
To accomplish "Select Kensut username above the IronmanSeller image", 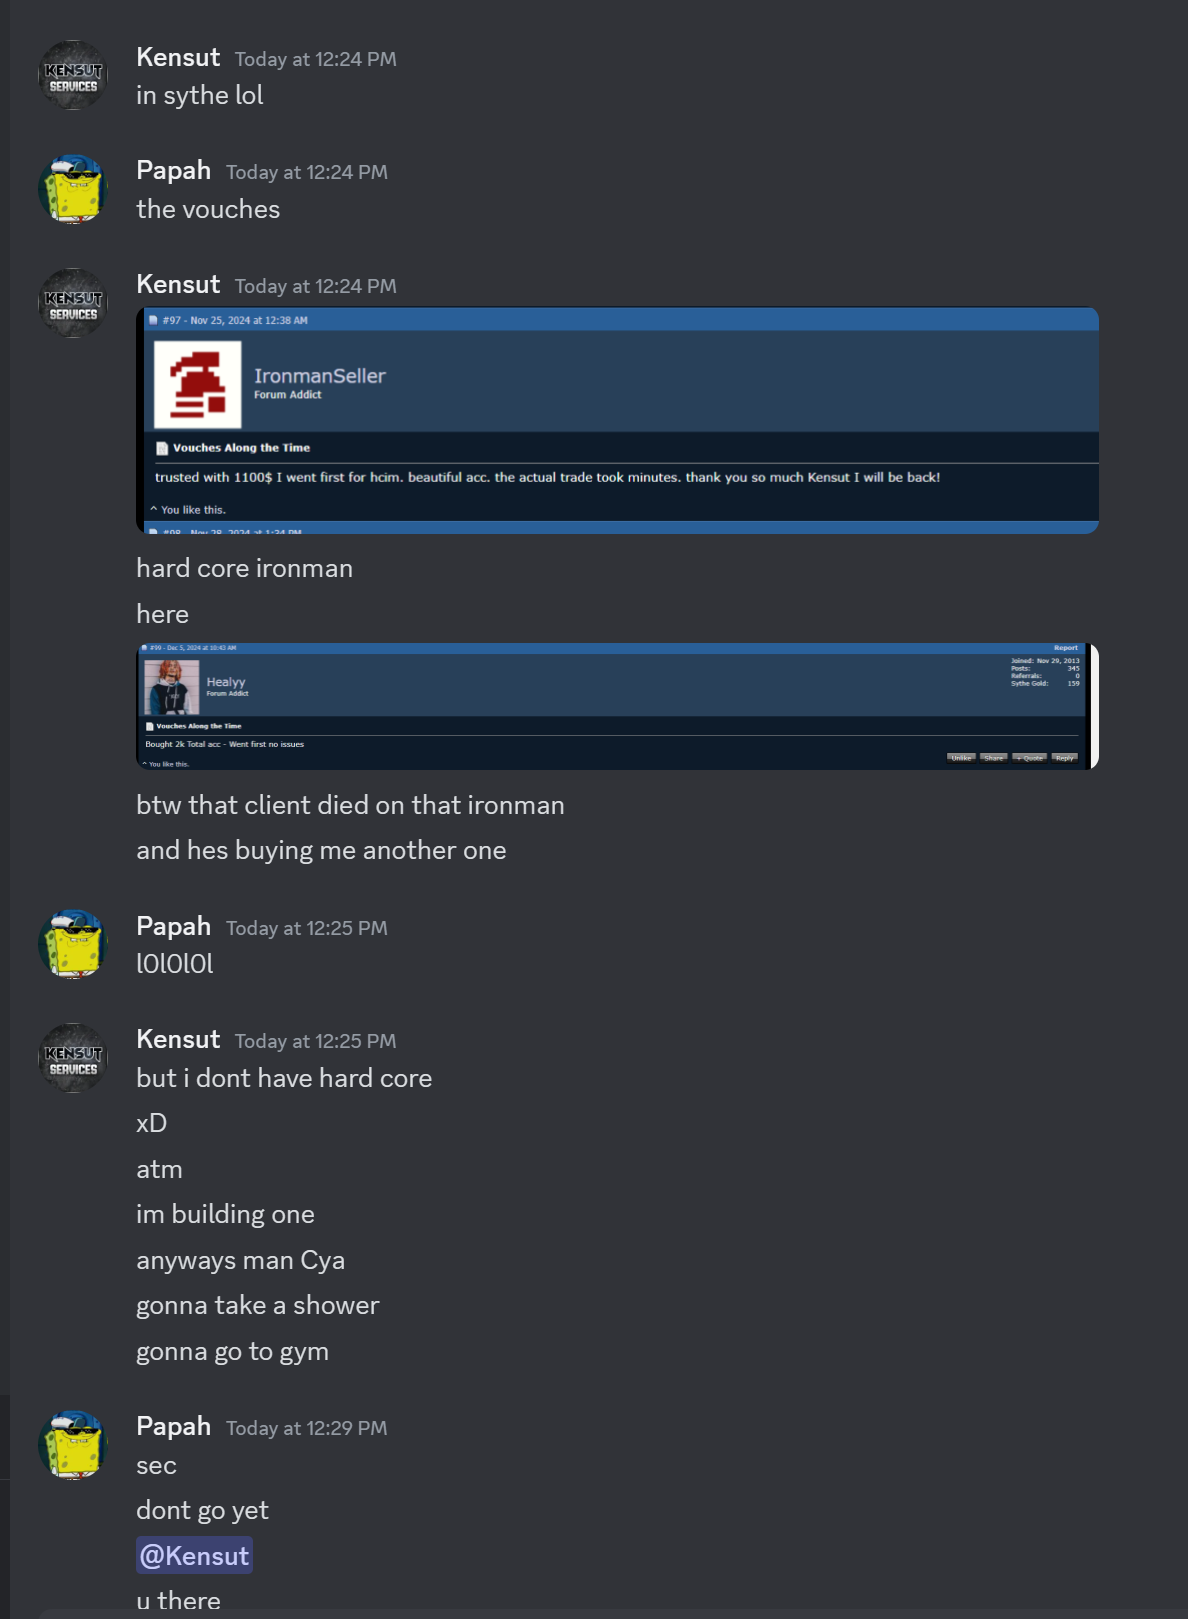I will click(178, 285).
